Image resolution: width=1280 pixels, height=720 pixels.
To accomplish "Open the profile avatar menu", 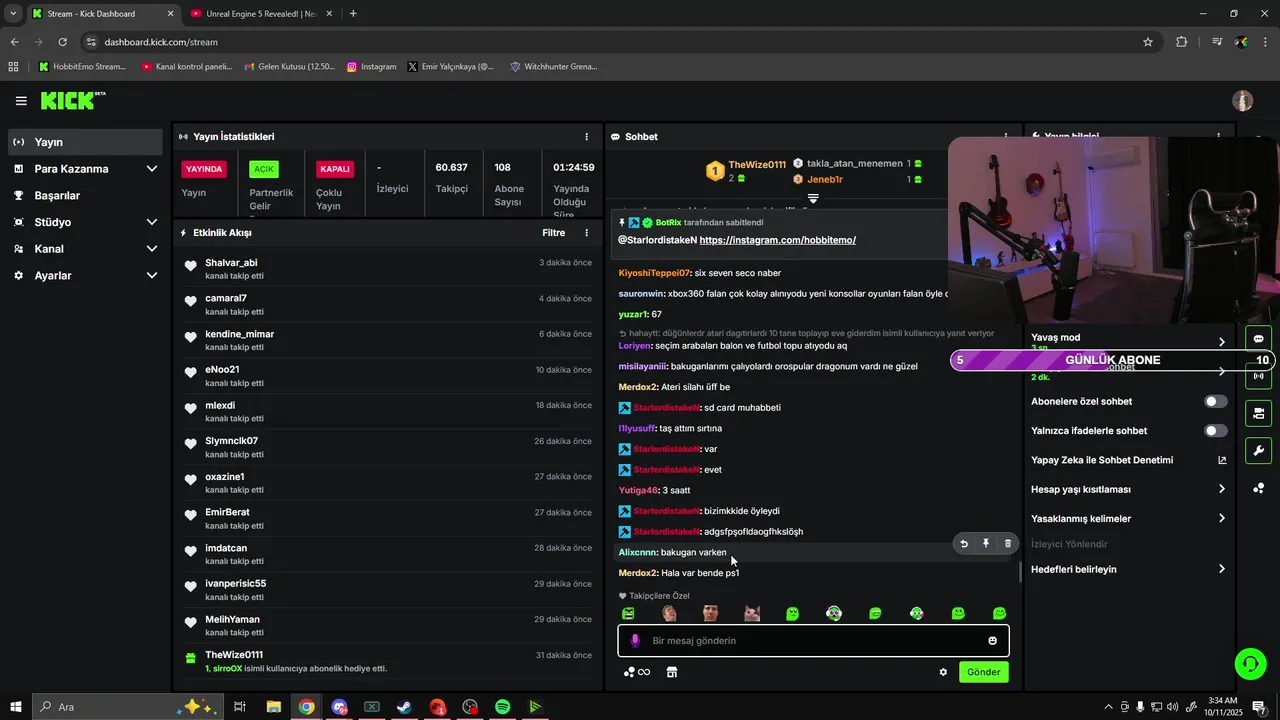I will 1243,101.
